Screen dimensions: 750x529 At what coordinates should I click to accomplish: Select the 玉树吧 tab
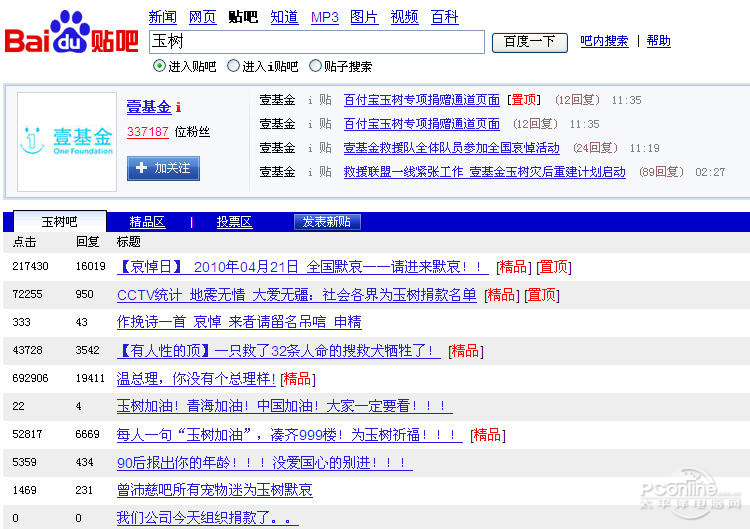60,221
